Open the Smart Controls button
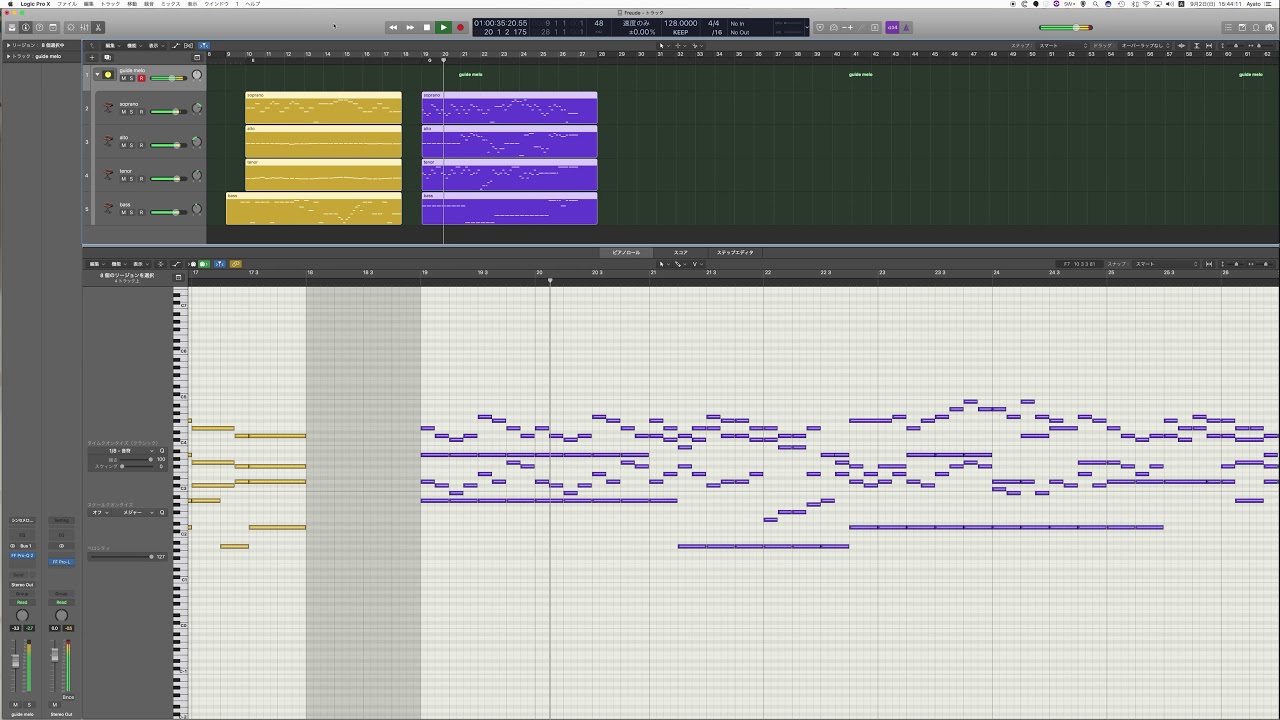This screenshot has width=1280, height=720. [71, 27]
